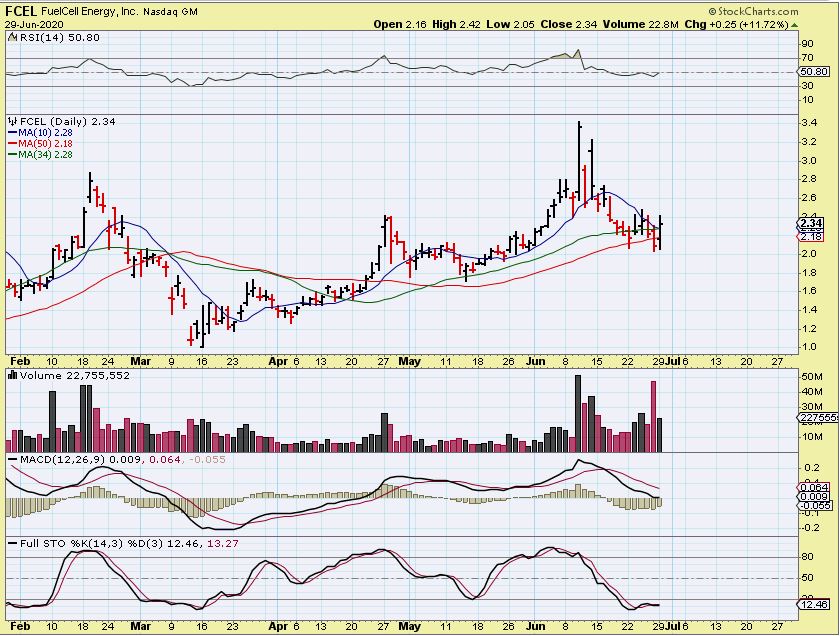Click the RSI(14) 50.80 indicator label

[x=59, y=38]
